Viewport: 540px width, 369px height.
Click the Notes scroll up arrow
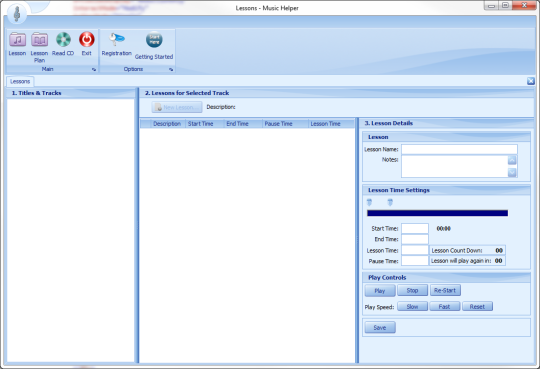point(512,161)
